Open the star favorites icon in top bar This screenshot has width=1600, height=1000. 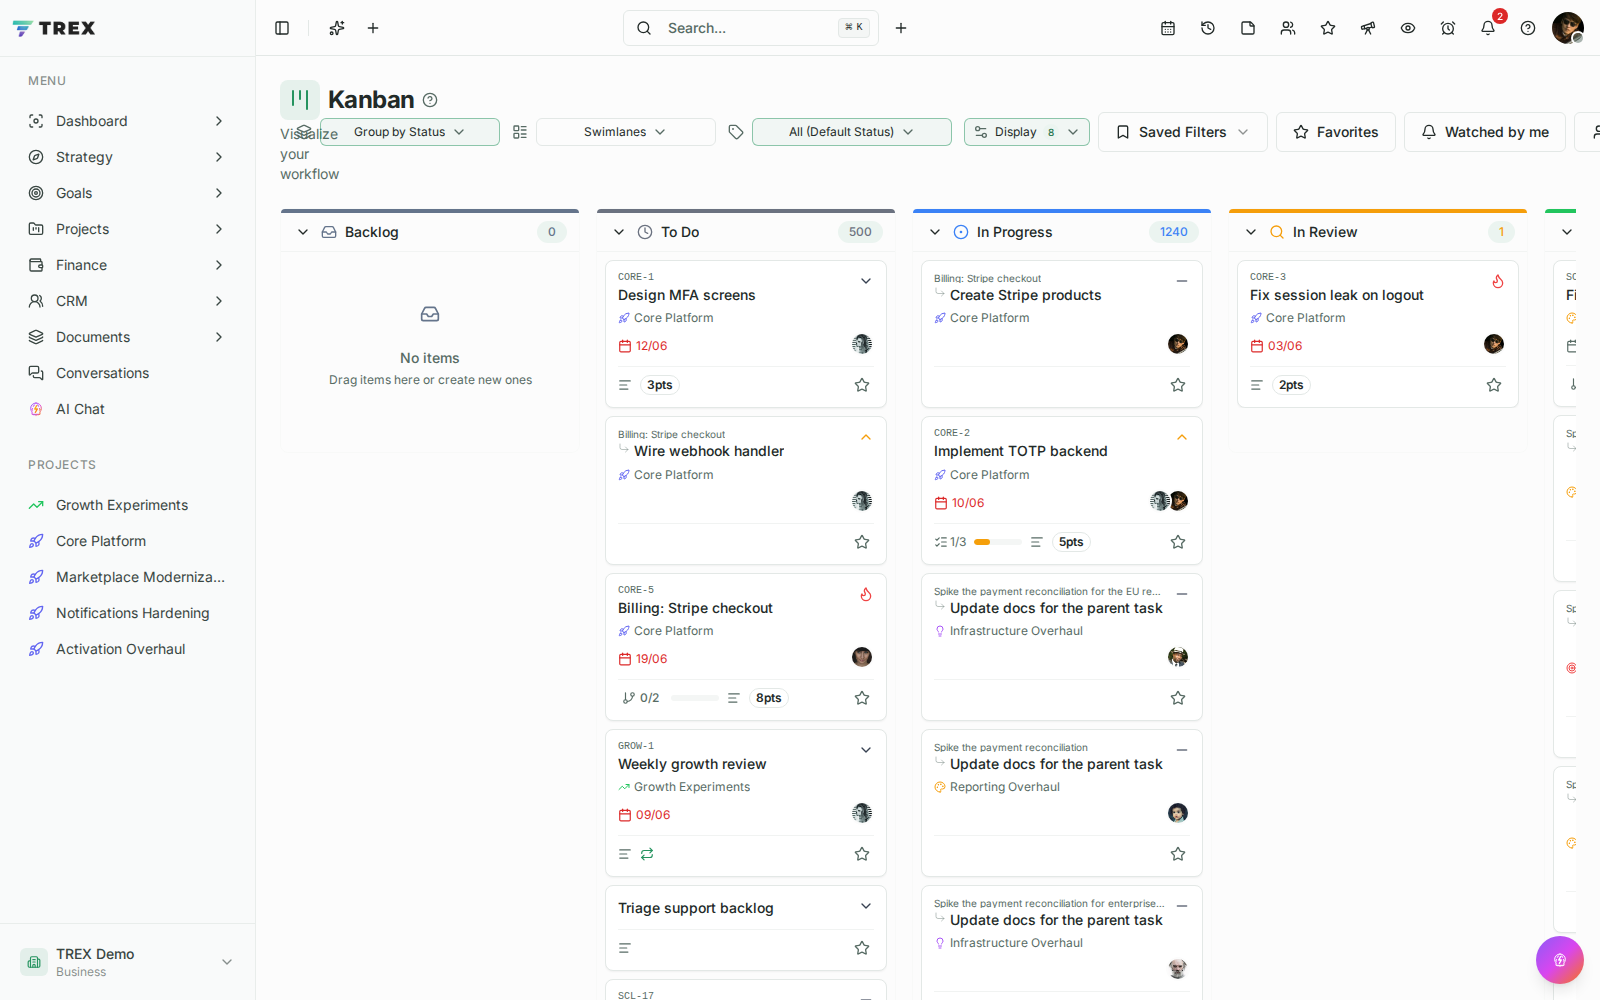point(1328,28)
